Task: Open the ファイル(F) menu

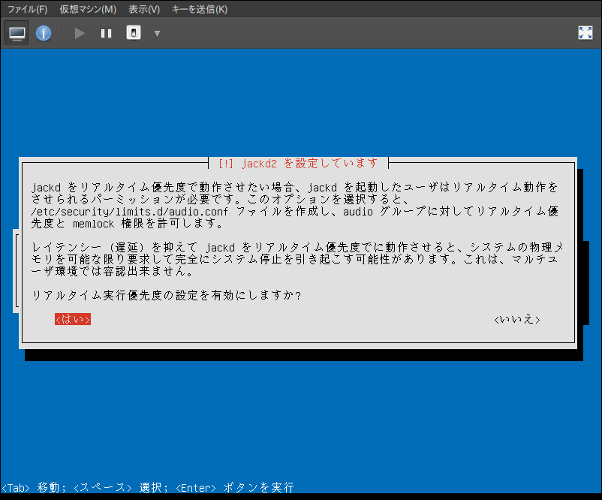Action: [27, 9]
